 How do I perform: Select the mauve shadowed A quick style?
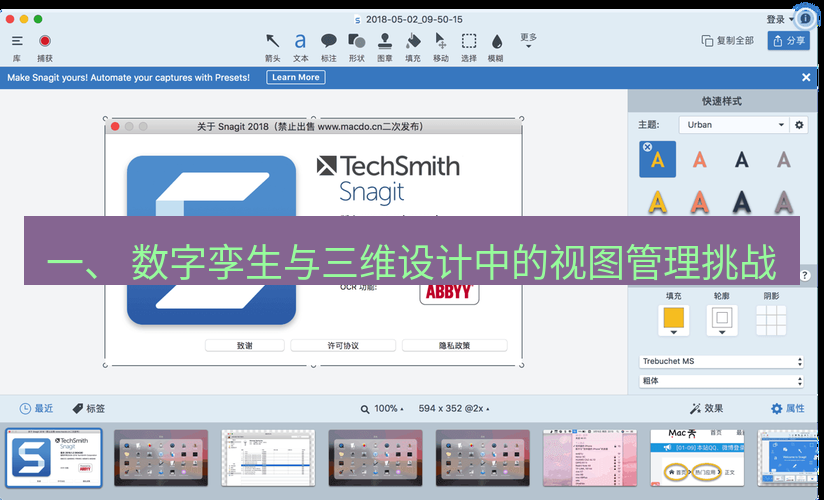point(784,202)
